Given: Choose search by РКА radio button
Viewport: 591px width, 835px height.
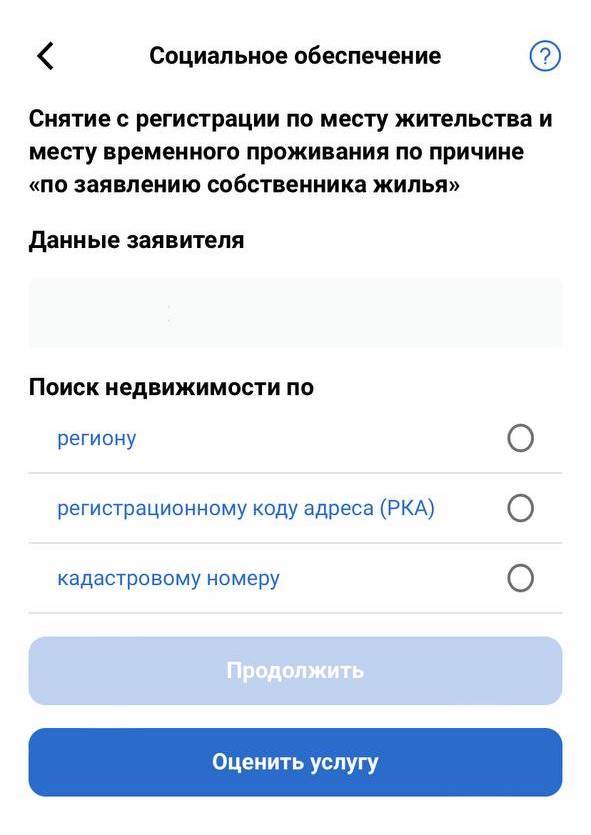Looking at the screenshot, I should coord(520,508).
